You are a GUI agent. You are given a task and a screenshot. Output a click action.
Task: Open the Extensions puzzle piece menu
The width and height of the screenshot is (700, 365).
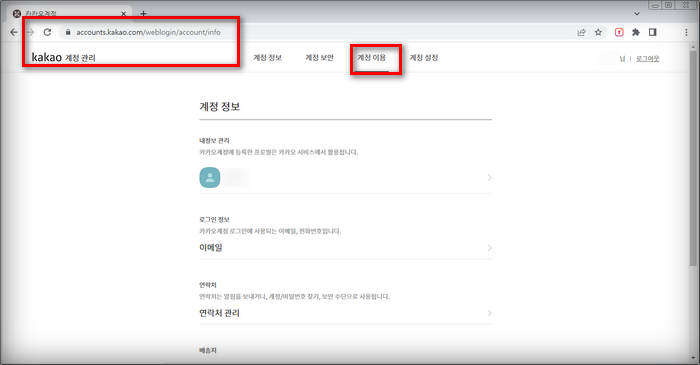point(636,32)
